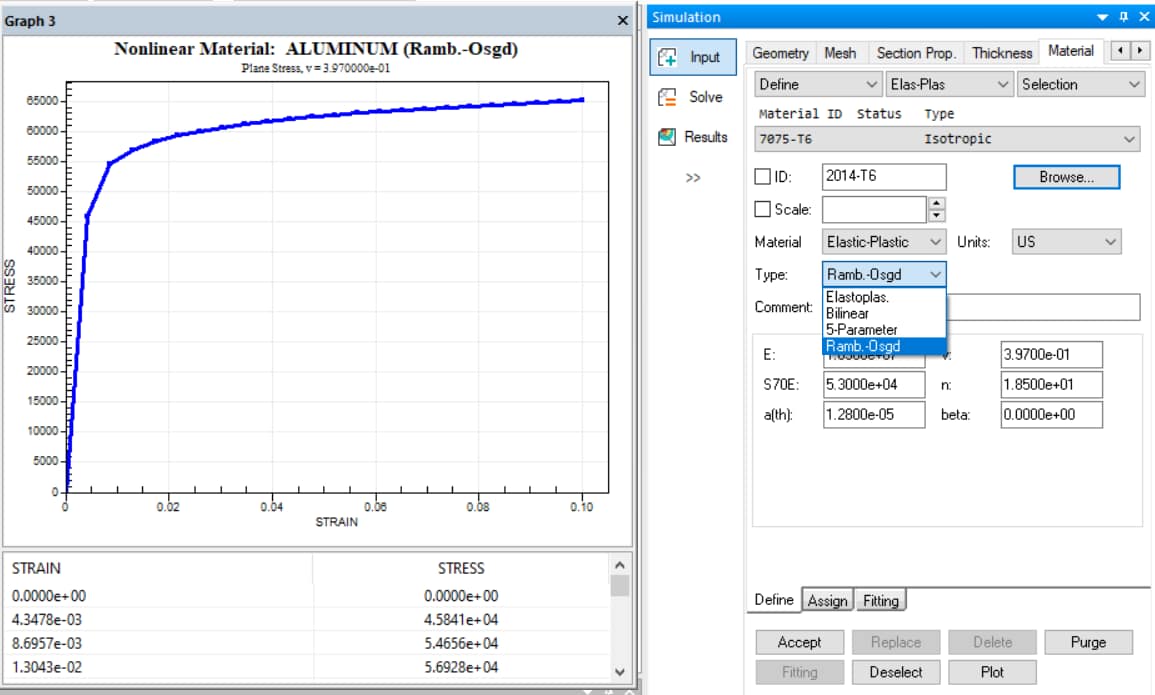Open the Fitting tab

[880, 600]
